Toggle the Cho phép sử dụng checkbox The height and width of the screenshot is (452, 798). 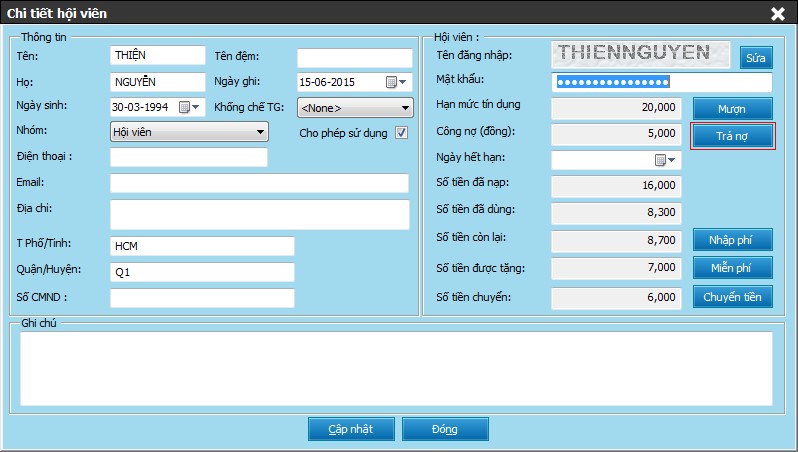tap(402, 133)
